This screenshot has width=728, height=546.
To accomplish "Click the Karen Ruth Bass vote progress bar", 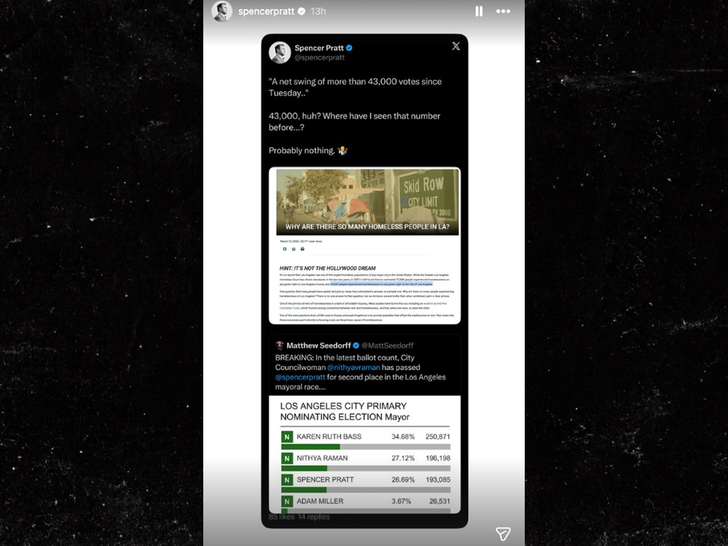I will point(365,447).
